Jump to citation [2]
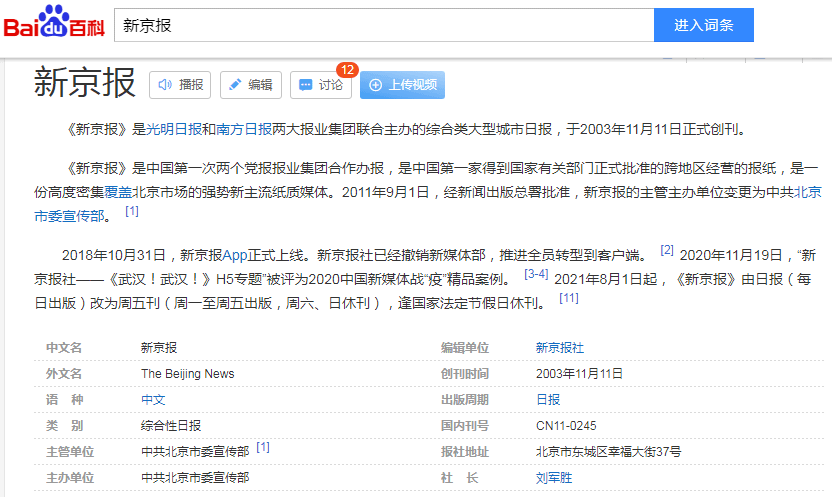The width and height of the screenshot is (832, 497). 667,250
